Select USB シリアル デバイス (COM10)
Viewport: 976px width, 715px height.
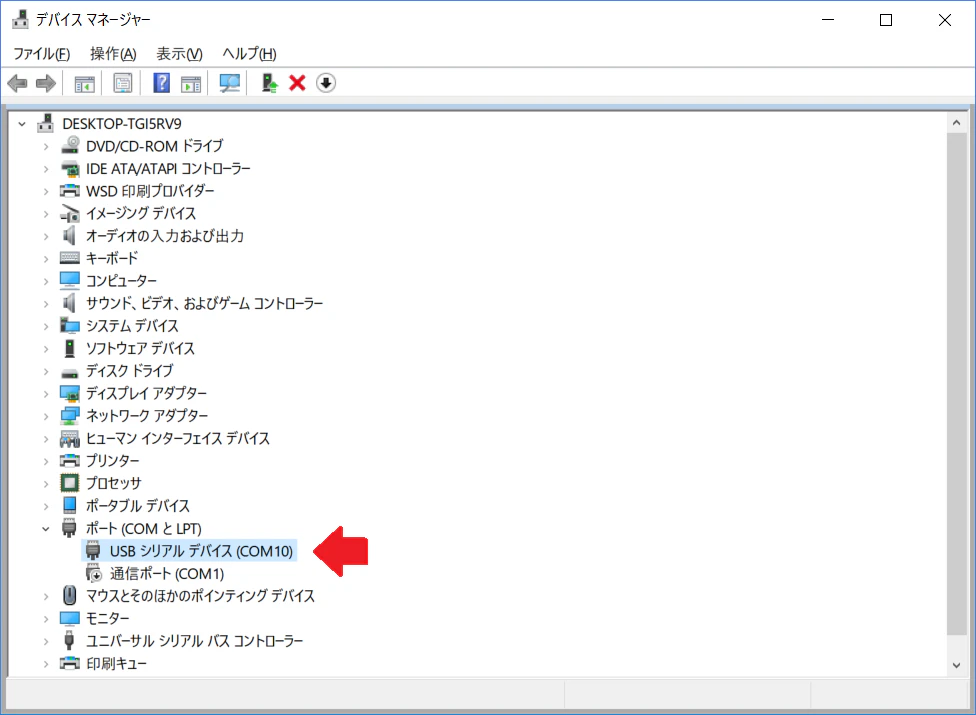pyautogui.click(x=201, y=551)
